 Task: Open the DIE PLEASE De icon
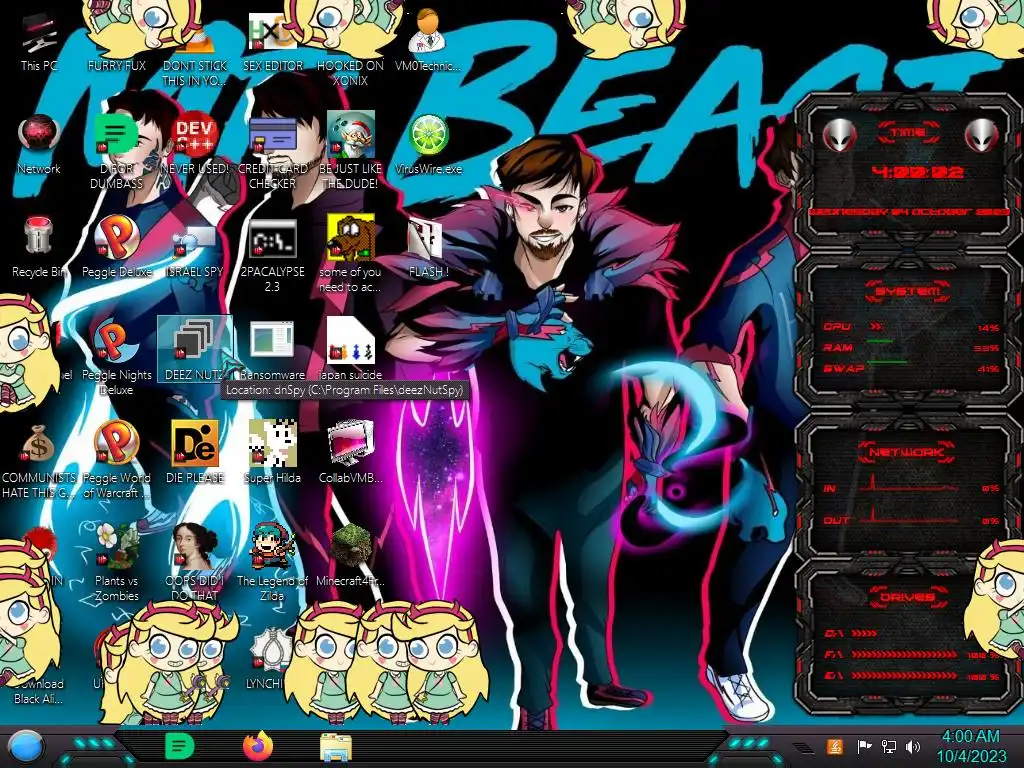(195, 452)
